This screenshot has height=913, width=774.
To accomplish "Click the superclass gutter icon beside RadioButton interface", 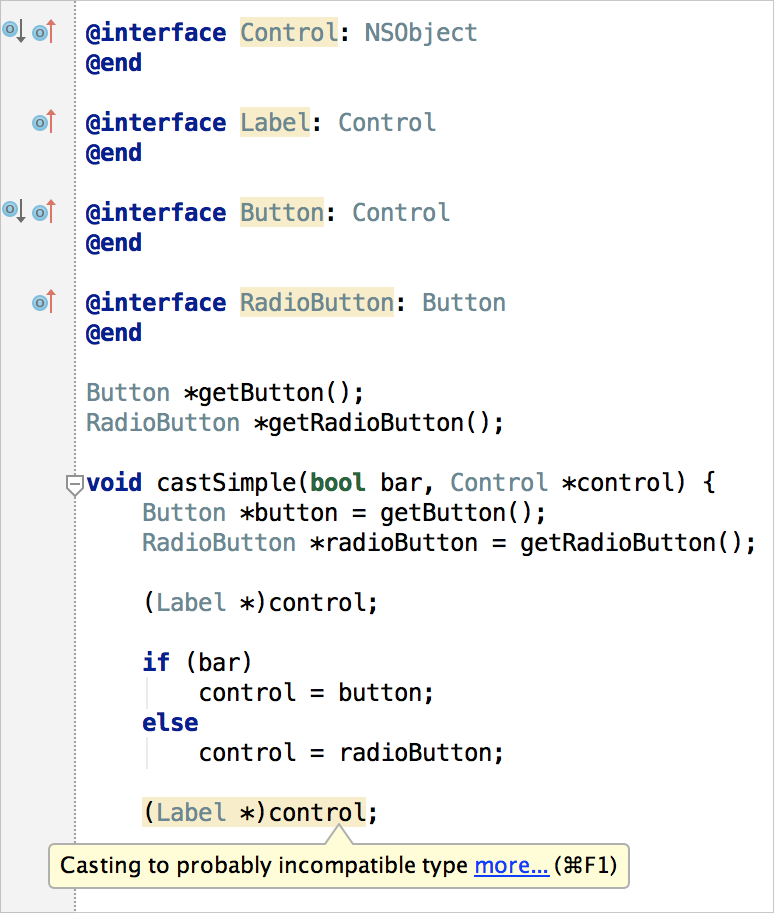I will click(x=43, y=302).
